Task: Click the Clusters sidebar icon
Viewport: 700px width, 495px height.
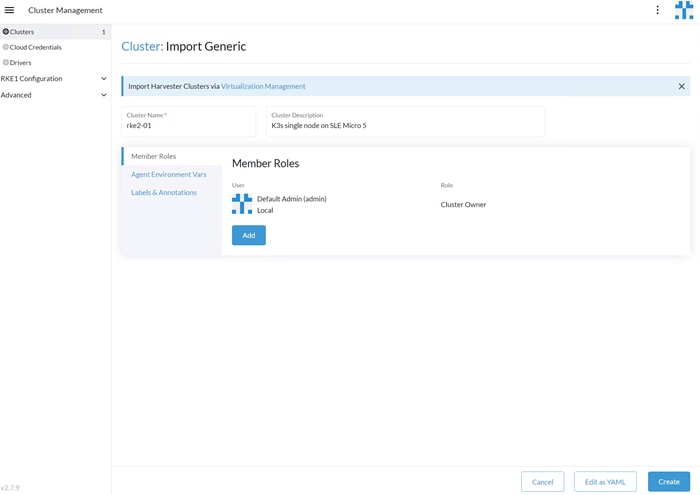Action: pos(6,32)
